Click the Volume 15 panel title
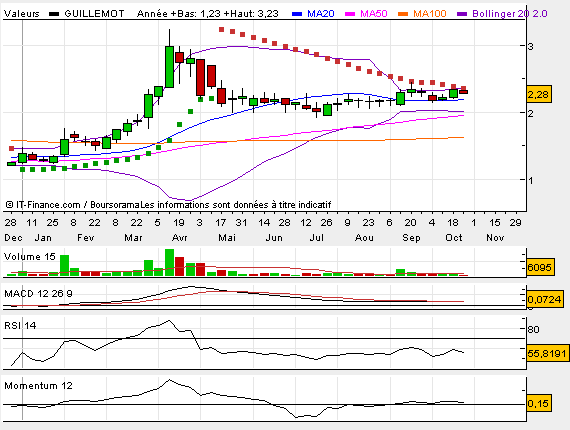 pyautogui.click(x=29, y=257)
